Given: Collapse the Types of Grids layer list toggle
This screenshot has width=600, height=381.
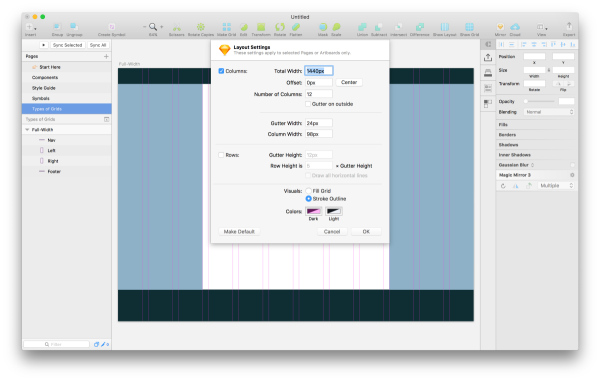Looking at the screenshot, I should (106, 119).
